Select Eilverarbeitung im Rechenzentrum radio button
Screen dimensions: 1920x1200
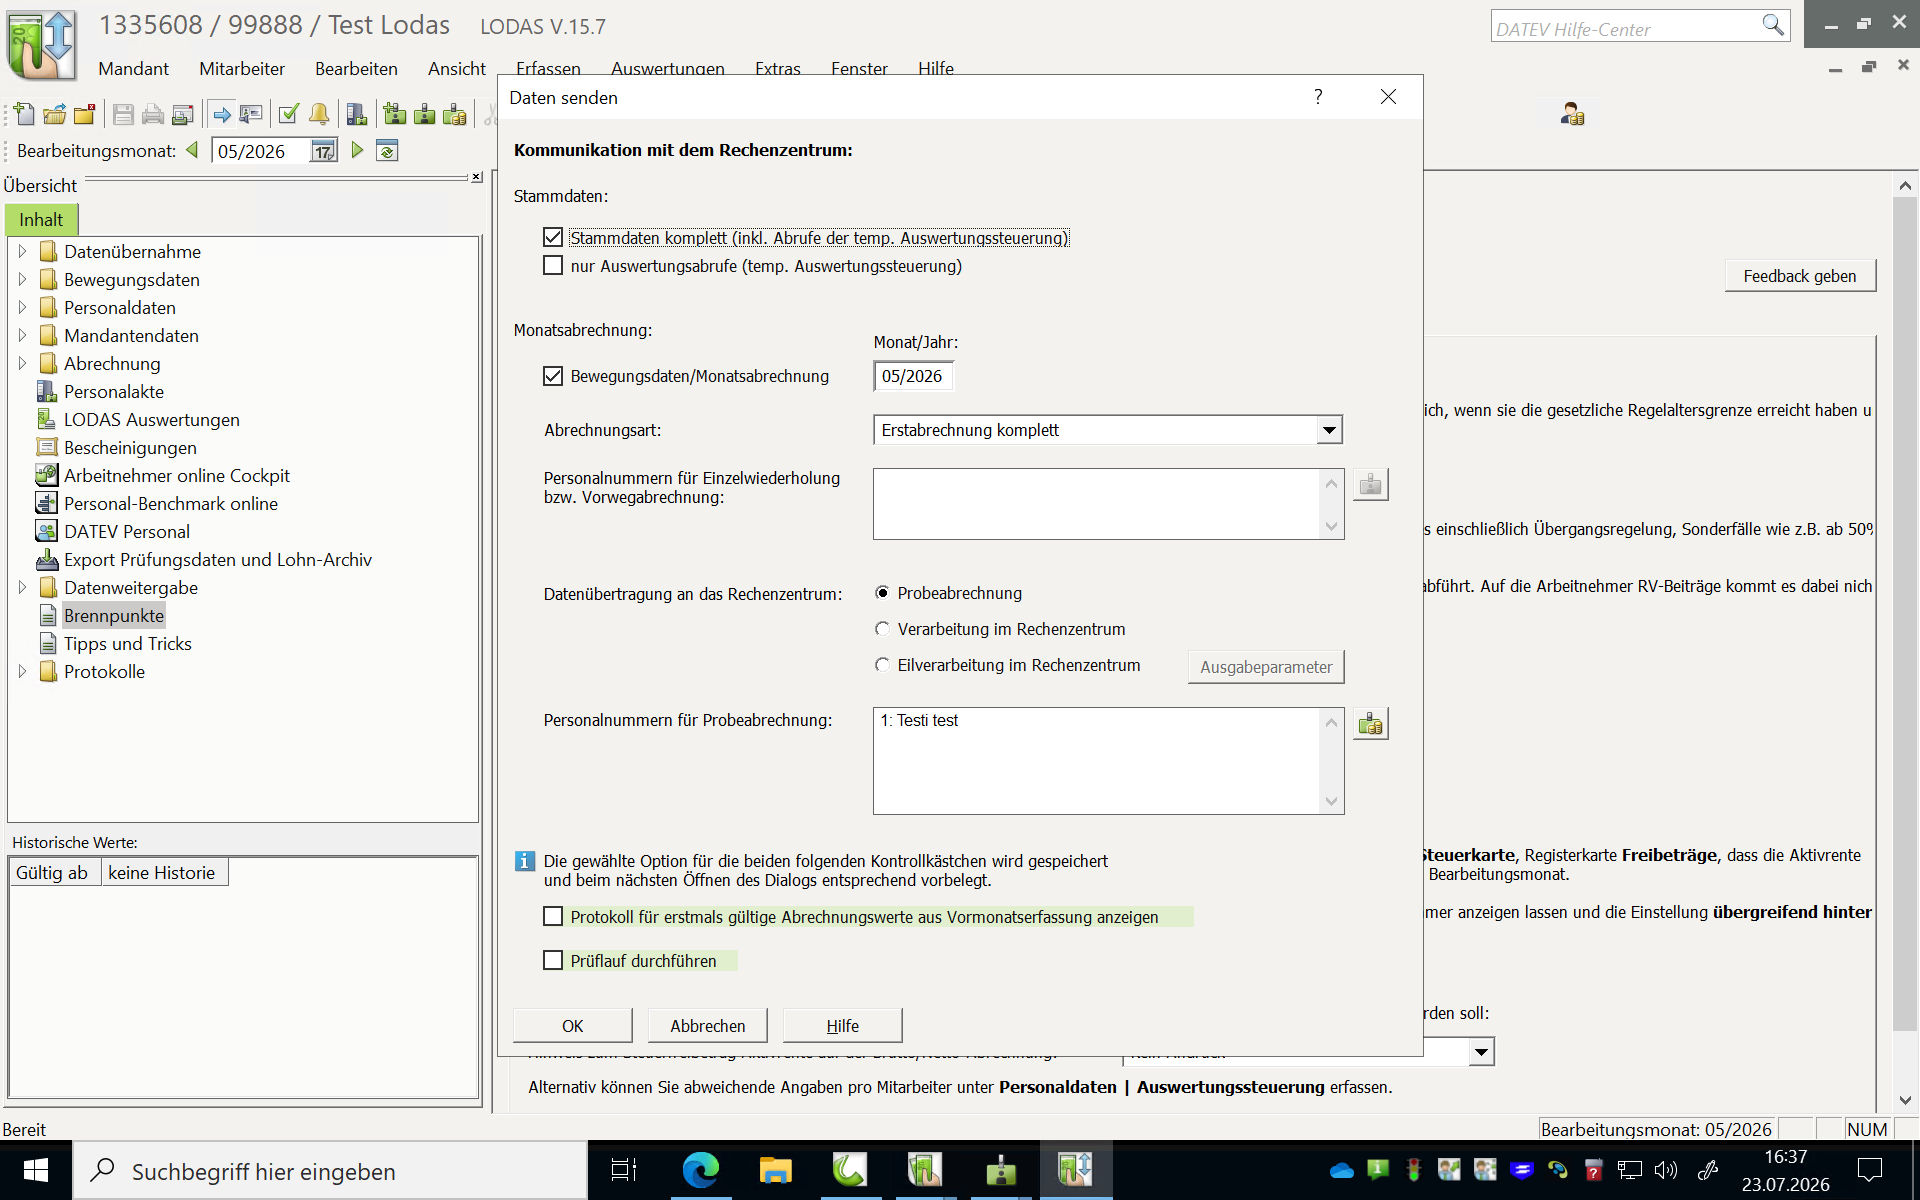882,665
